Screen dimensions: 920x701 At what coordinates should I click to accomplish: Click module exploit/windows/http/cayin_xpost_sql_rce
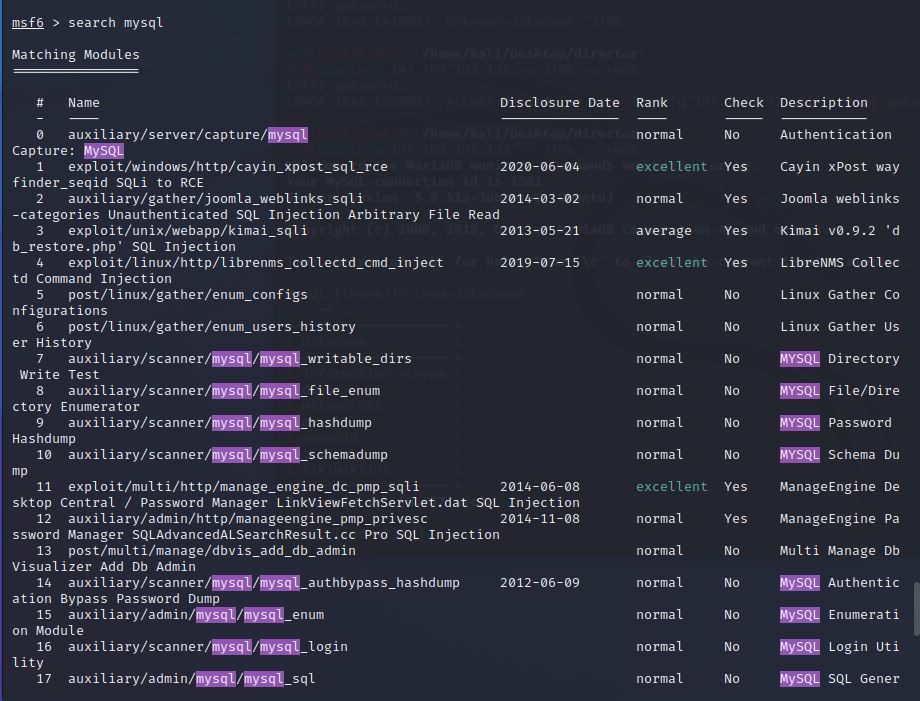coord(228,167)
